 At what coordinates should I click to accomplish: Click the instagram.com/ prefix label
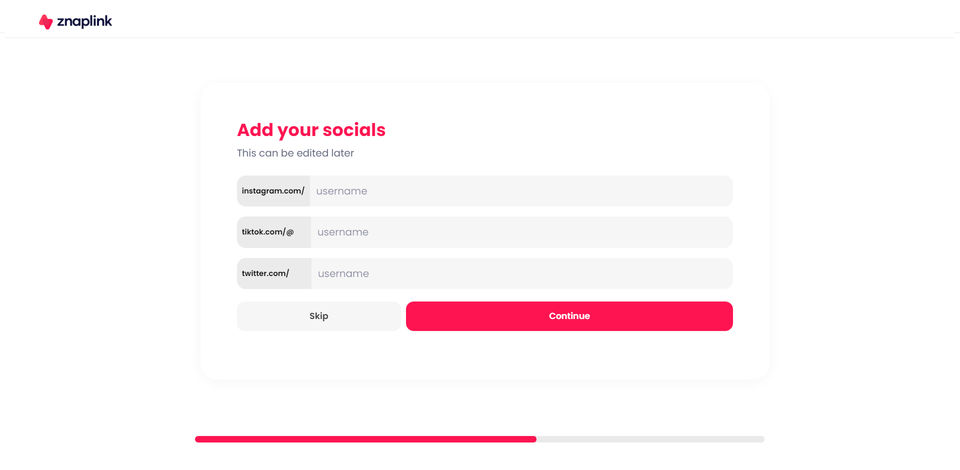pos(273,191)
